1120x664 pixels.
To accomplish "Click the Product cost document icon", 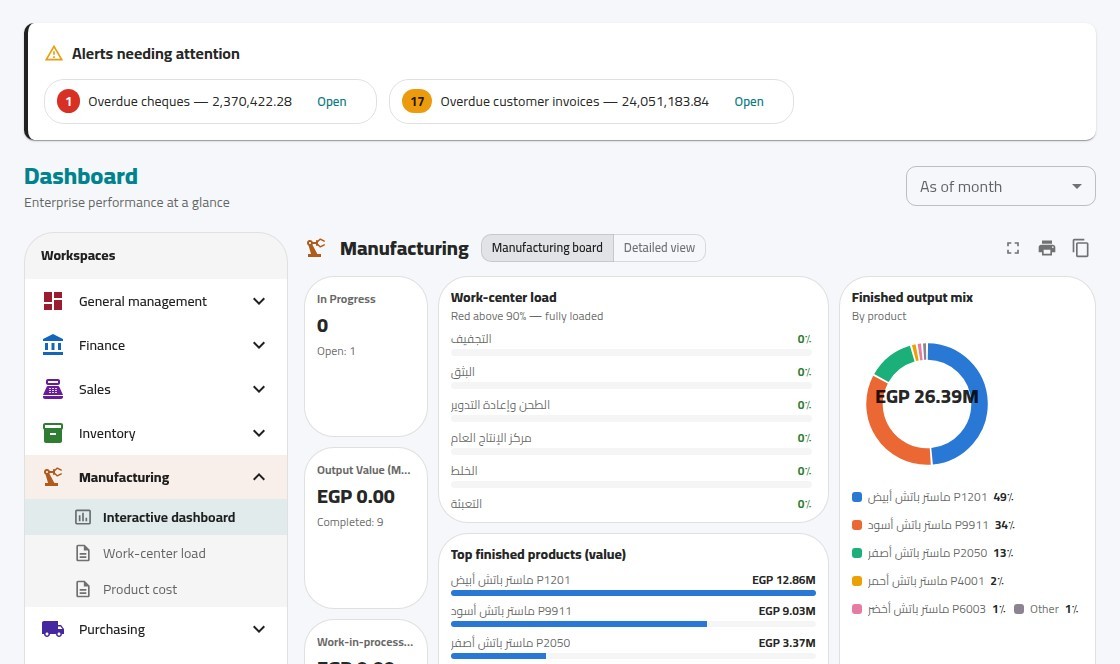I will [83, 589].
